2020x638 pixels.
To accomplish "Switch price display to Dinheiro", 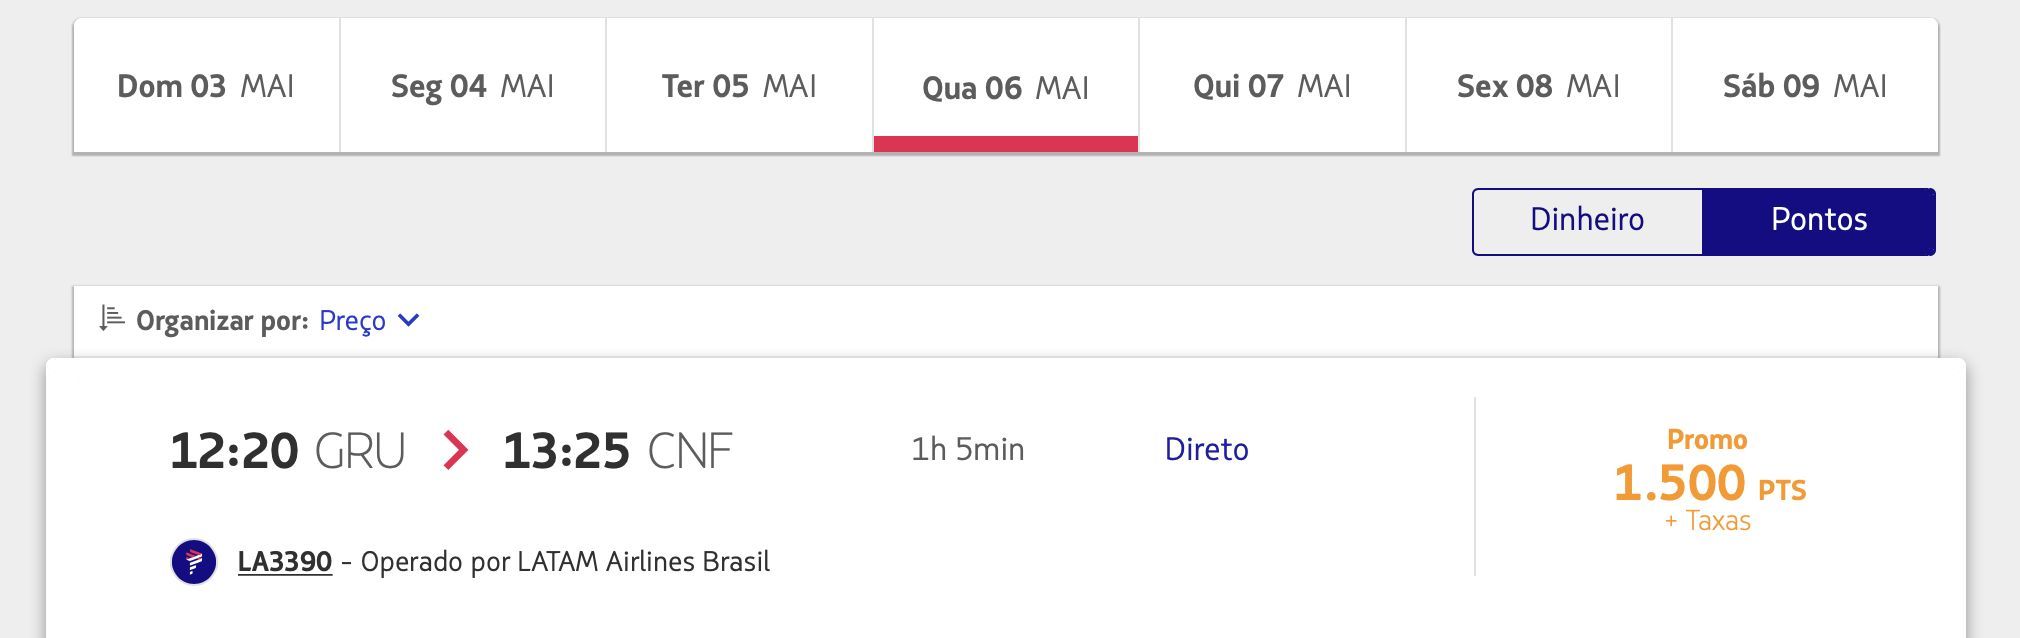I will tap(1587, 221).
